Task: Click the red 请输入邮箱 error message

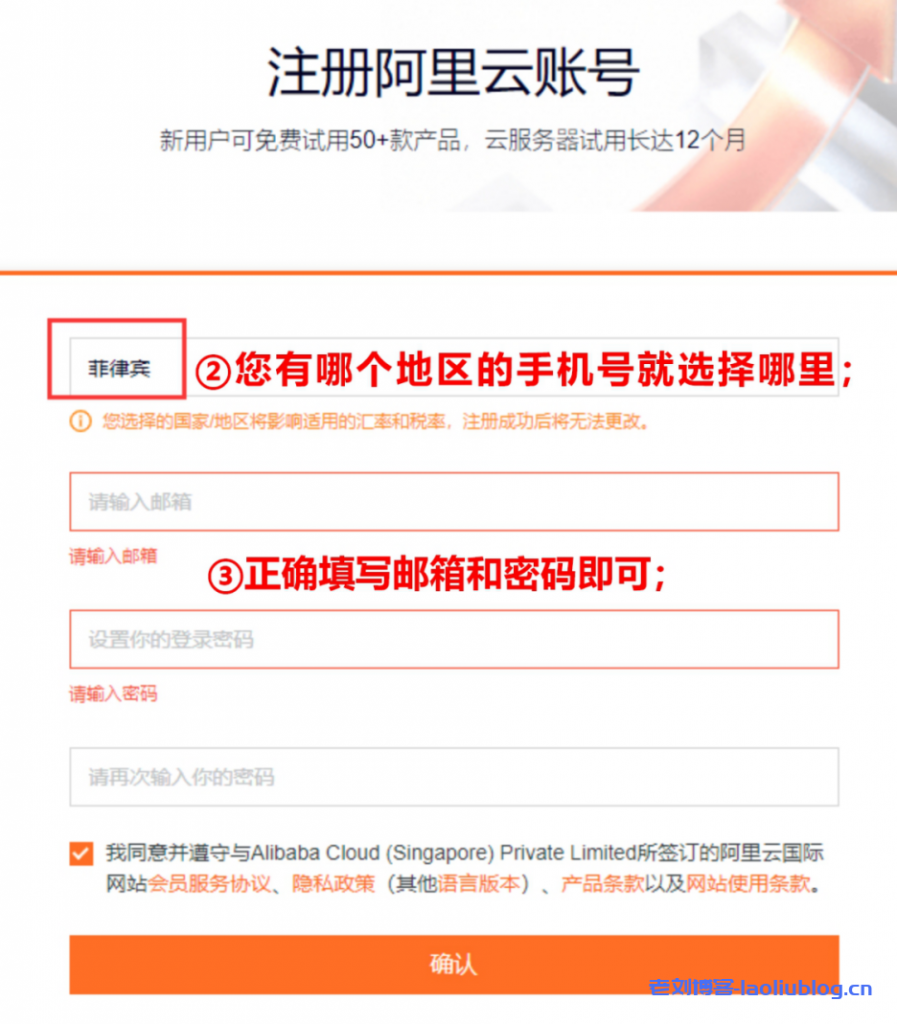Action: coord(114,556)
